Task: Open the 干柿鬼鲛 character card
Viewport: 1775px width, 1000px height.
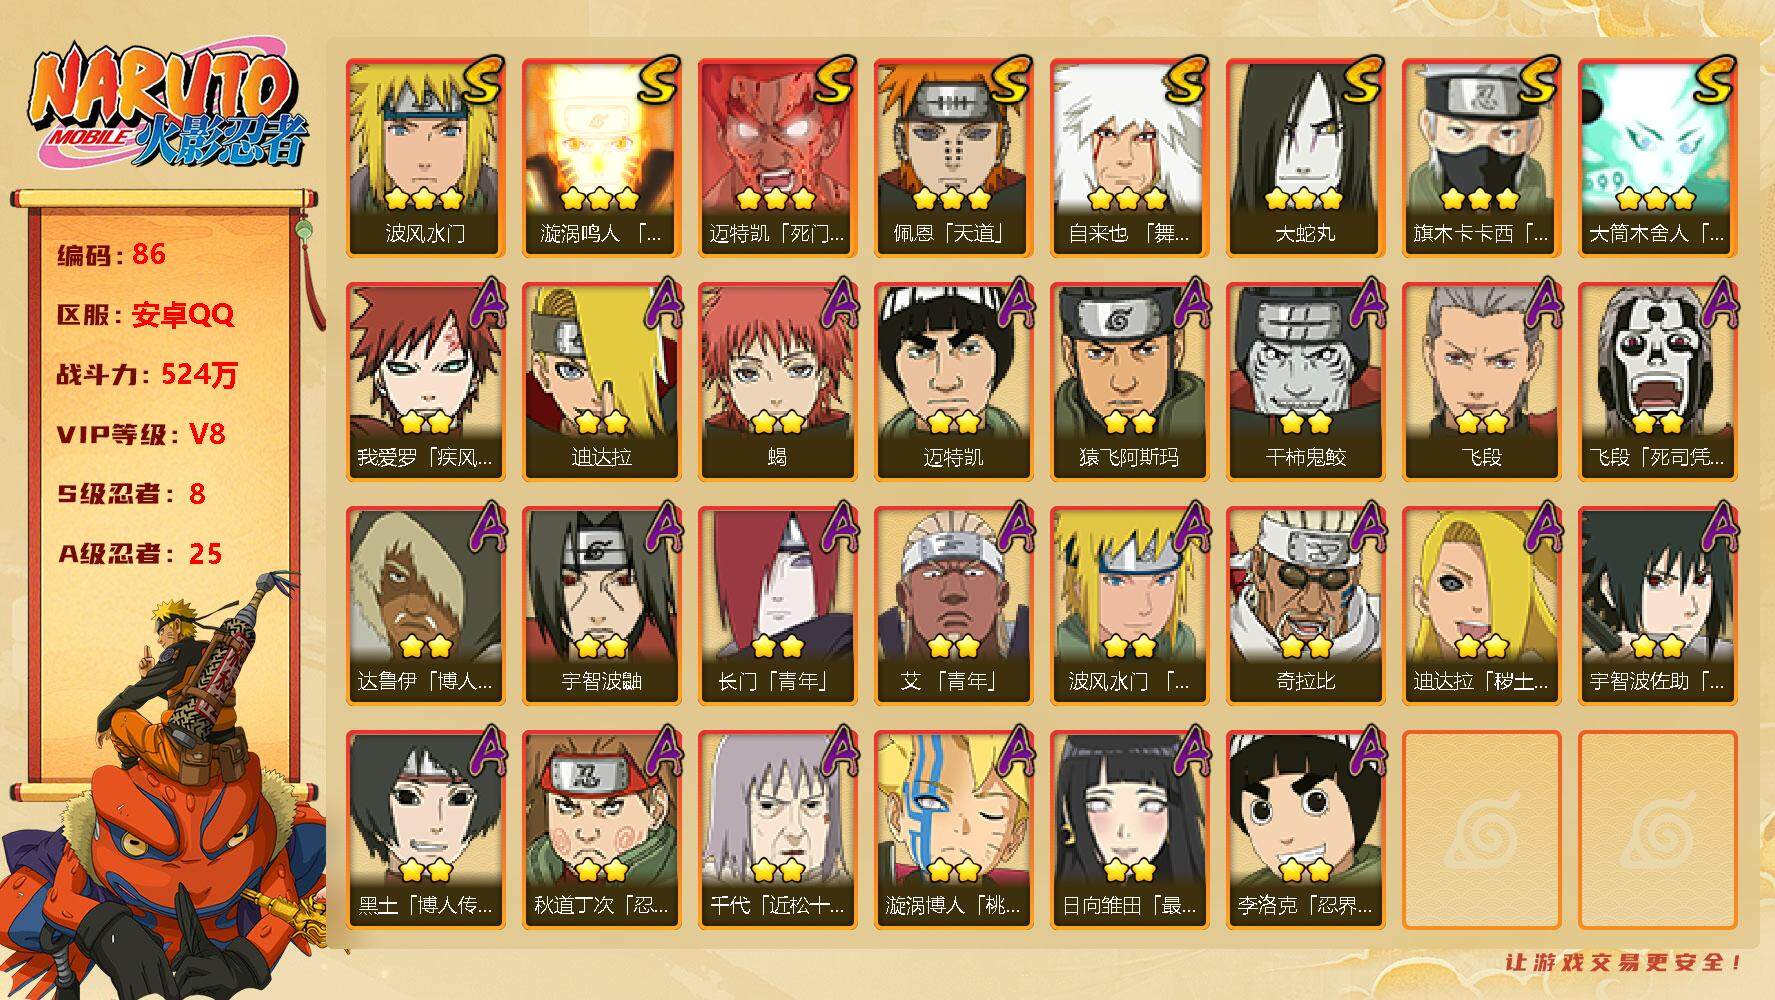Action: 1306,381
